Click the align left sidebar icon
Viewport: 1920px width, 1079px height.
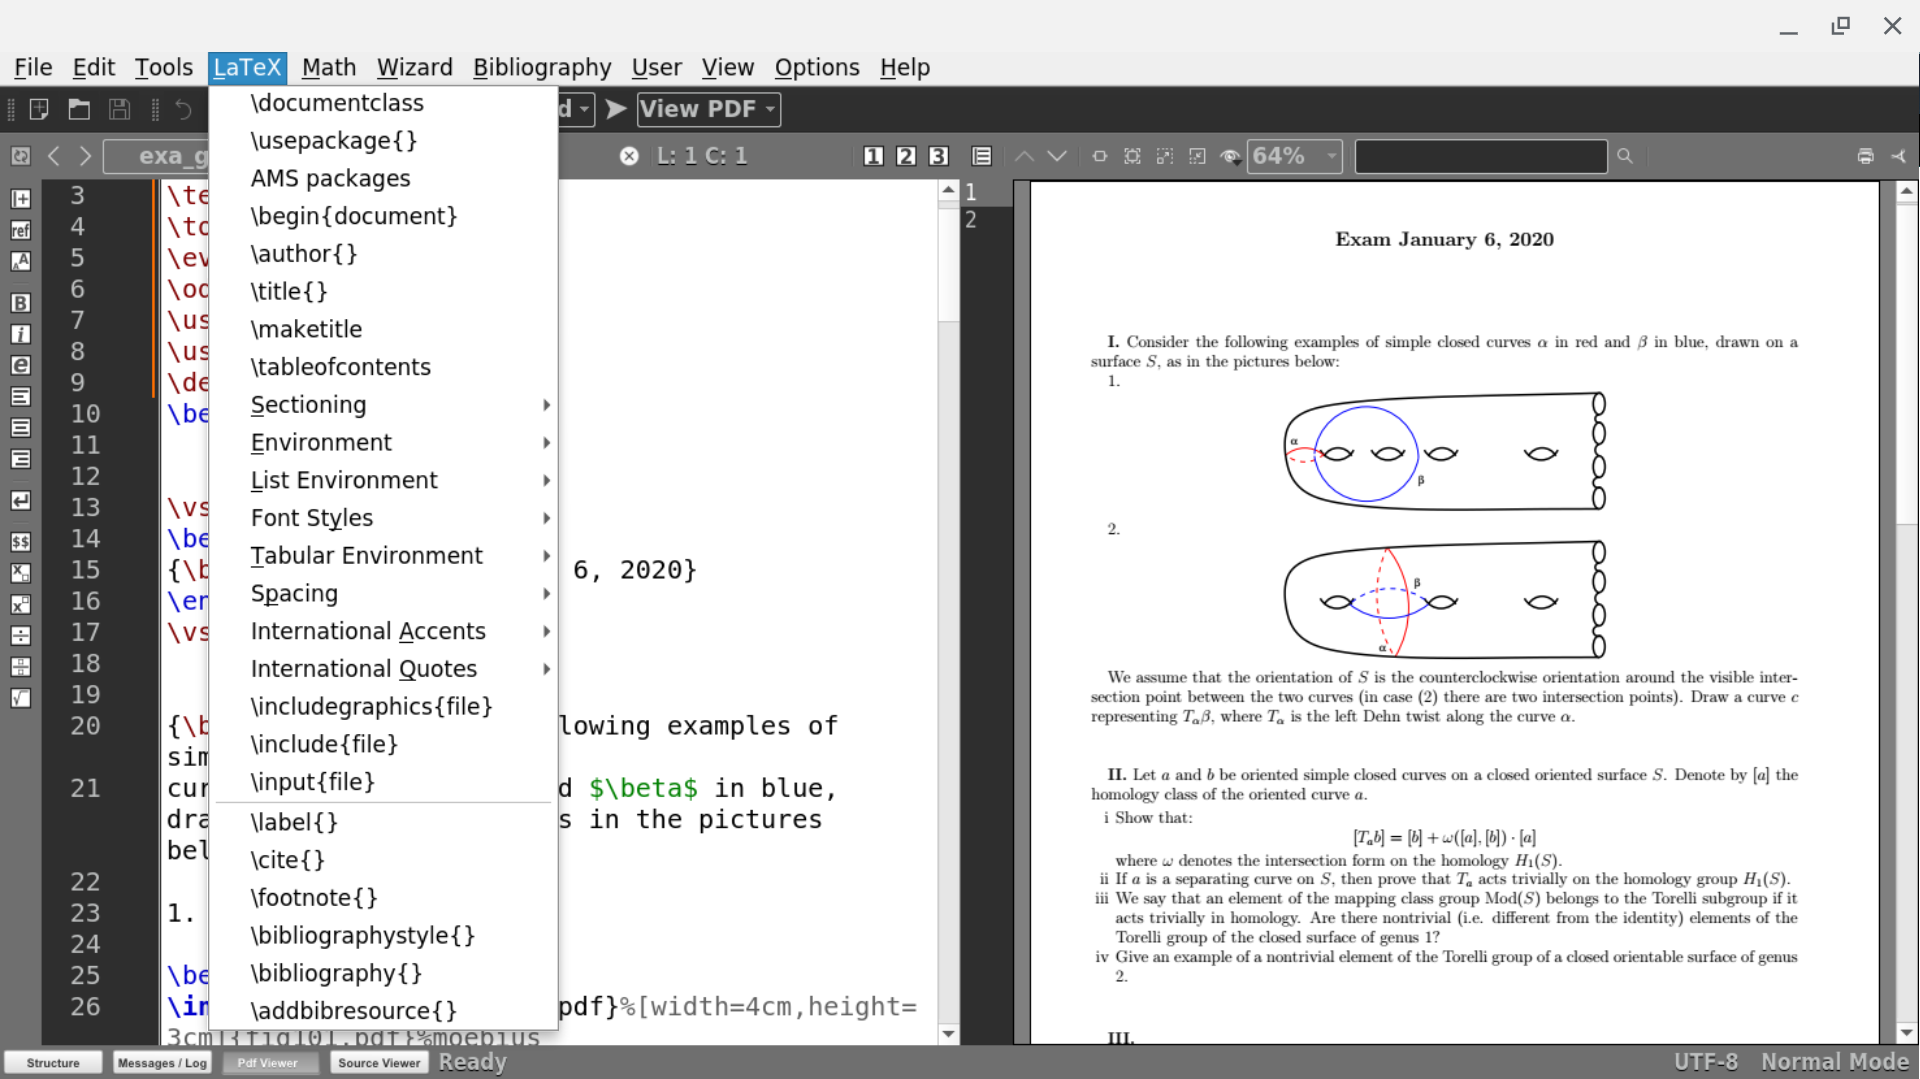[x=20, y=397]
